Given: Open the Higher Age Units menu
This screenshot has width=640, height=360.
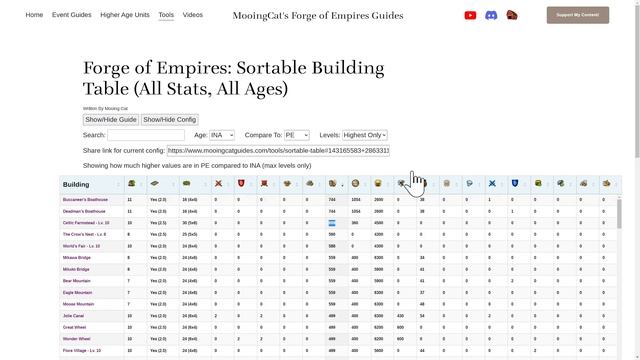Looking at the screenshot, I should pos(125,15).
